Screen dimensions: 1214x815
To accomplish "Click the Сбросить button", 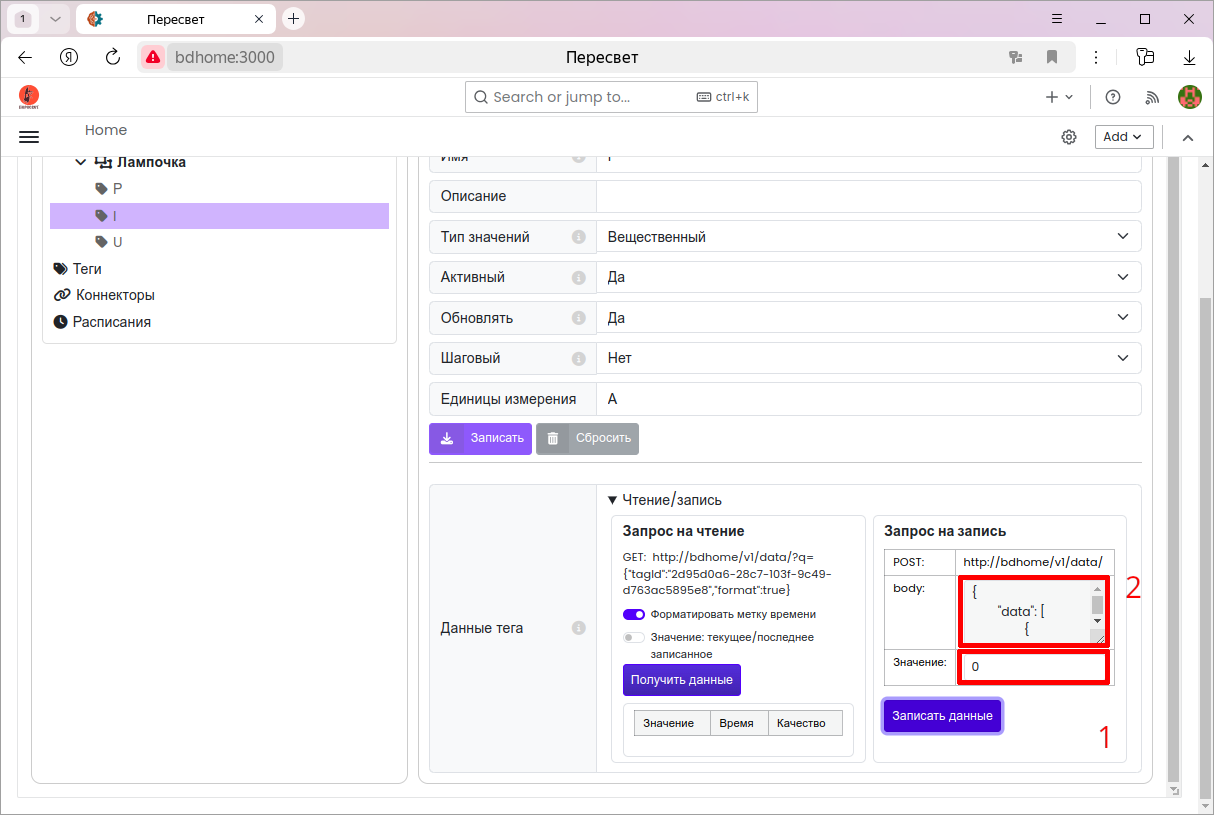I will click(587, 438).
